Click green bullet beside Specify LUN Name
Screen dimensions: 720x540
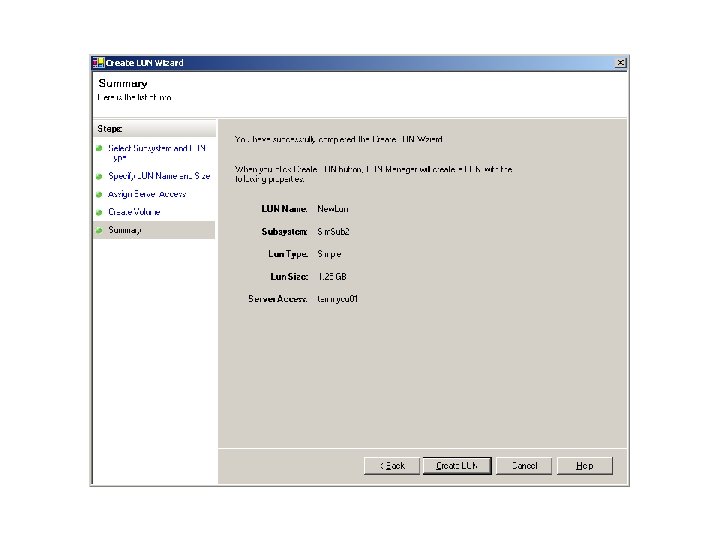pos(99,177)
